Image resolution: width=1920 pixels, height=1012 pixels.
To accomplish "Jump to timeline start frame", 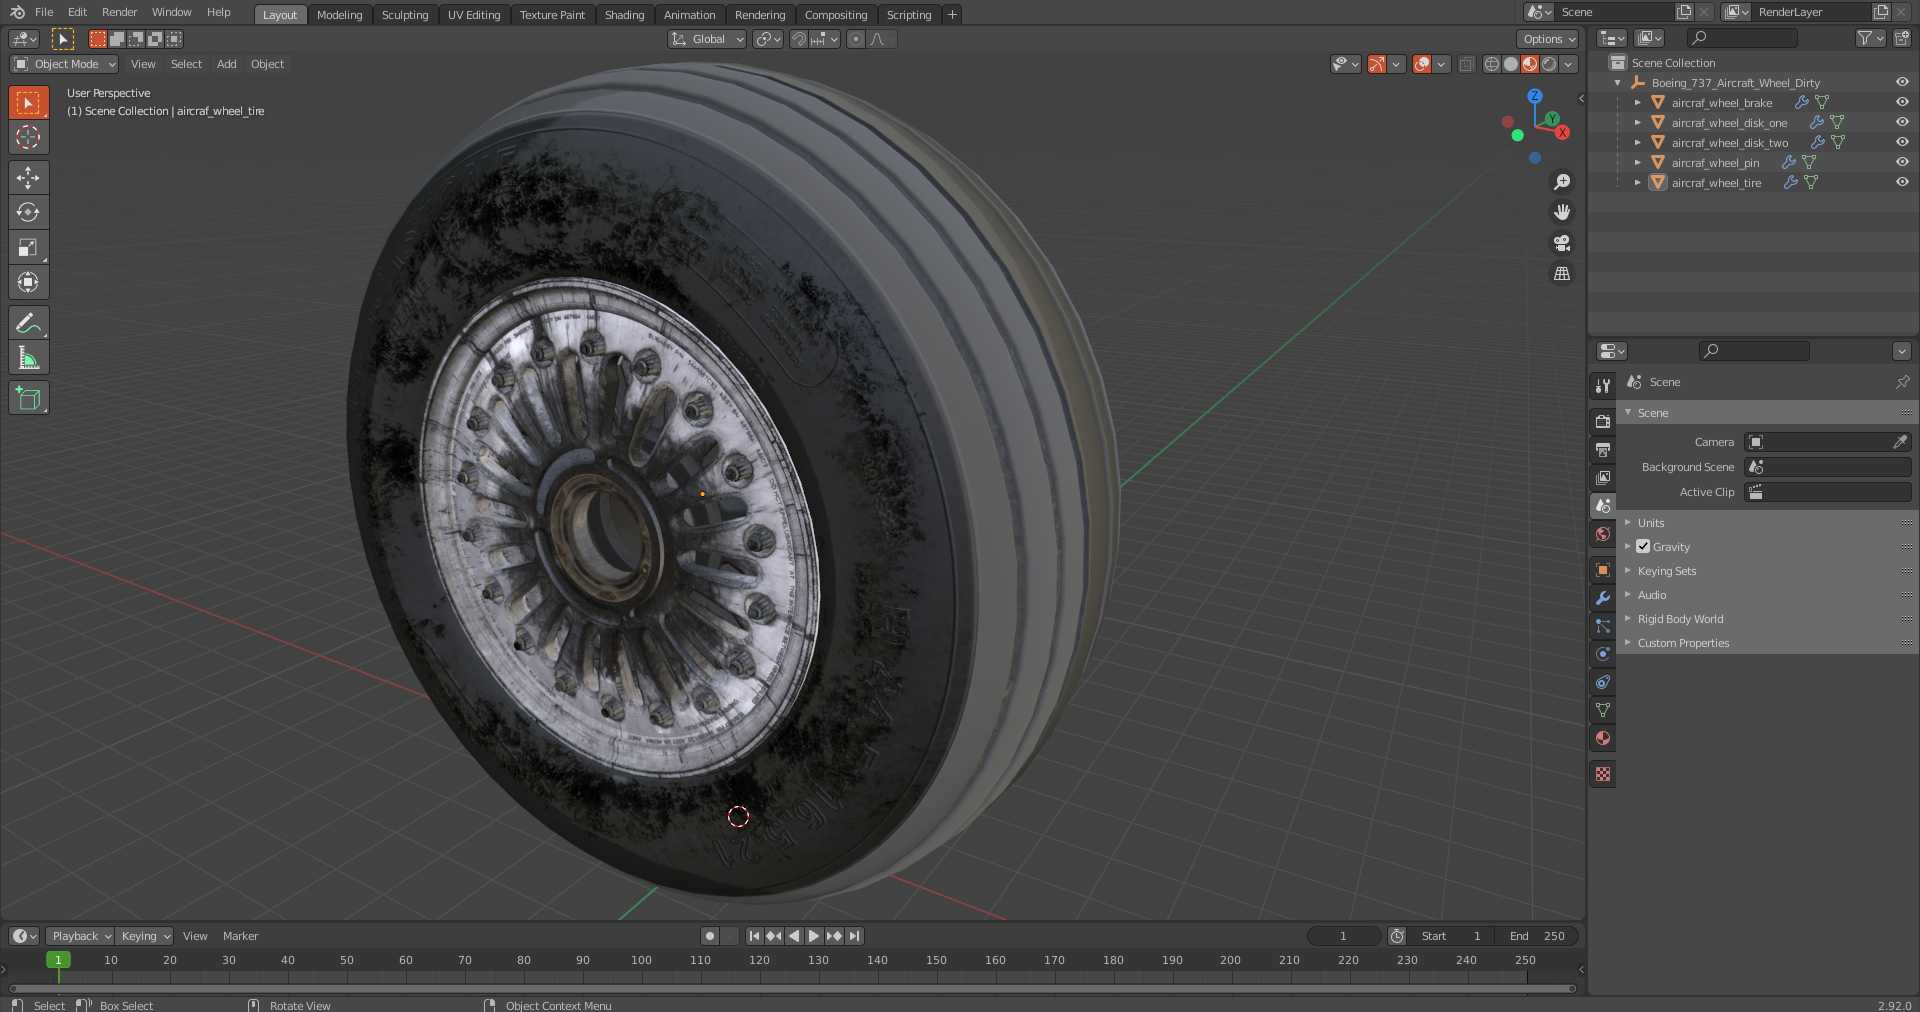I will [x=754, y=936].
